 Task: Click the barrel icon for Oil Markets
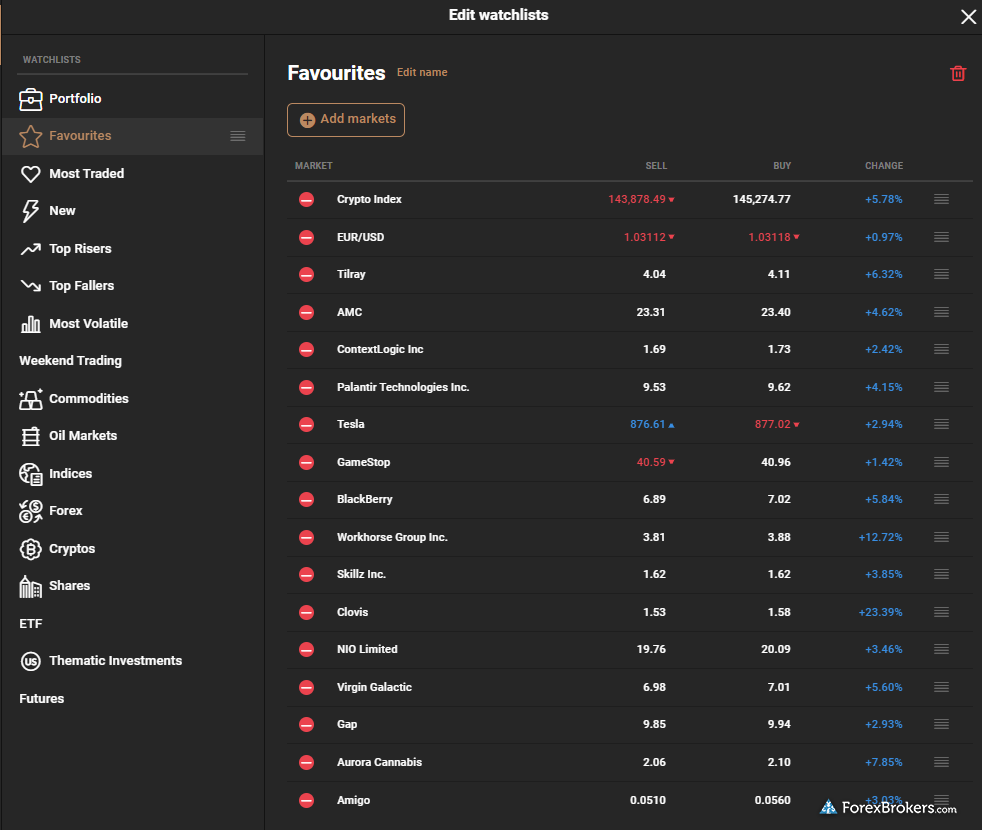point(31,437)
